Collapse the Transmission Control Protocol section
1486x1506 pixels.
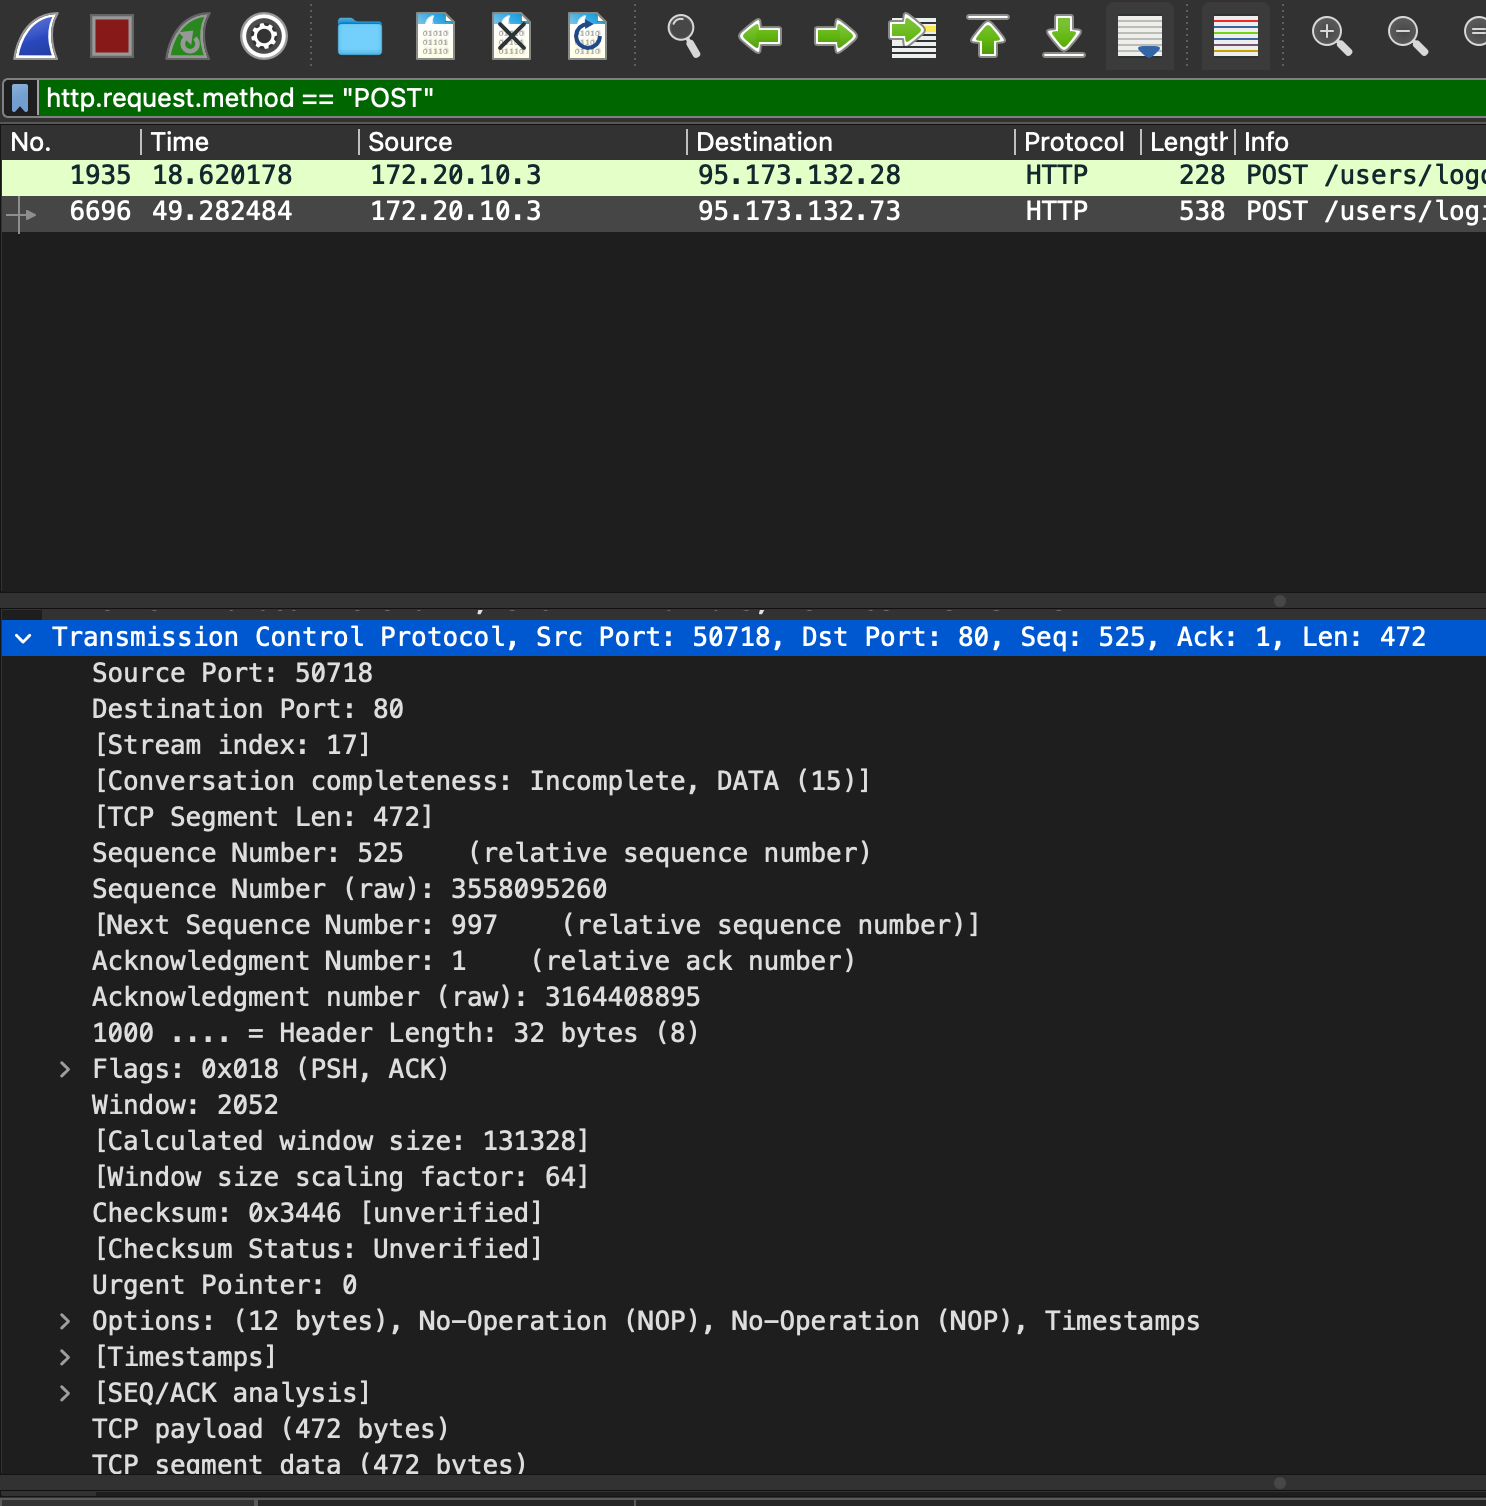coord(24,638)
